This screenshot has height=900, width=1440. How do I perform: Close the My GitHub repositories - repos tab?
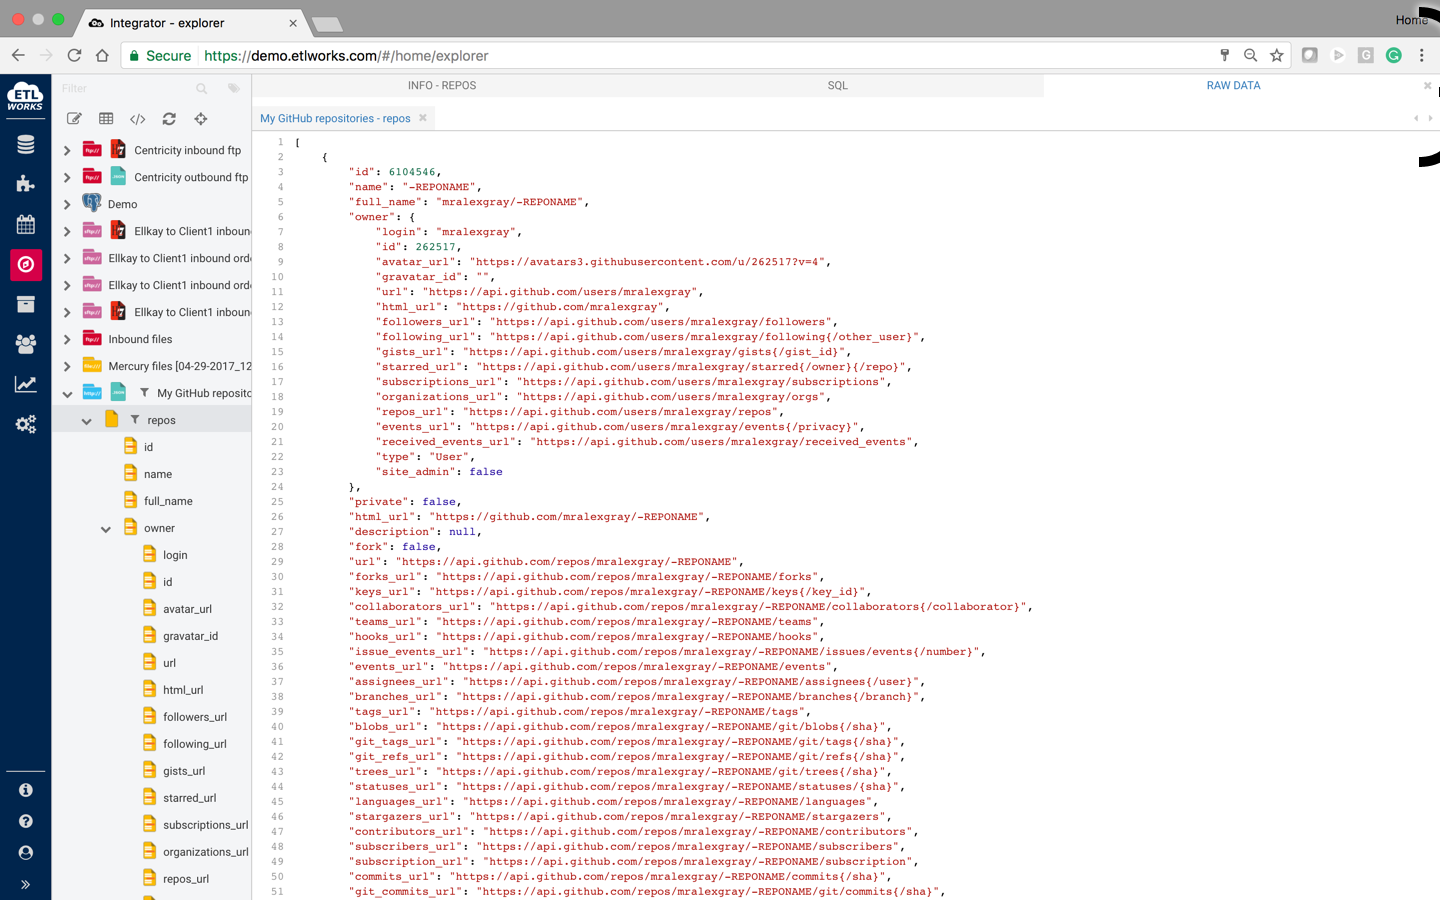423,118
